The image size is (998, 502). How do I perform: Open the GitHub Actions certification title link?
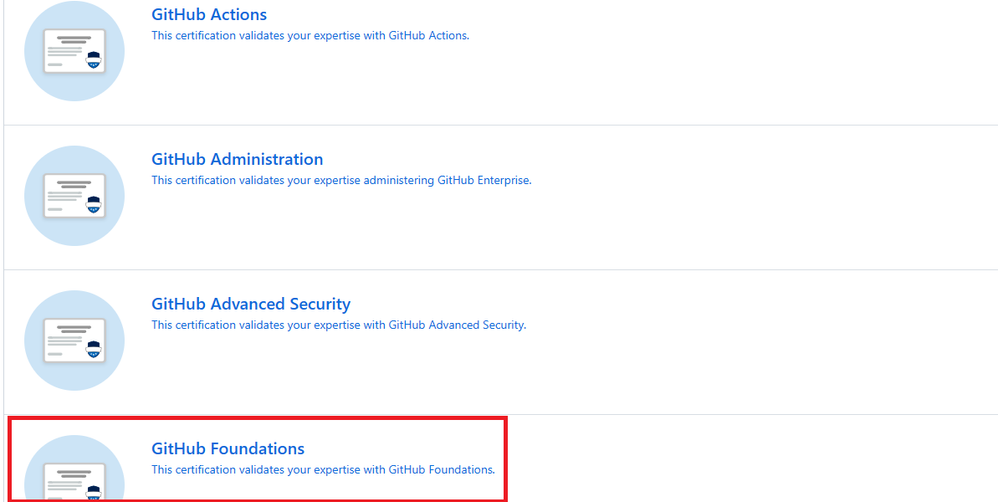coord(209,15)
